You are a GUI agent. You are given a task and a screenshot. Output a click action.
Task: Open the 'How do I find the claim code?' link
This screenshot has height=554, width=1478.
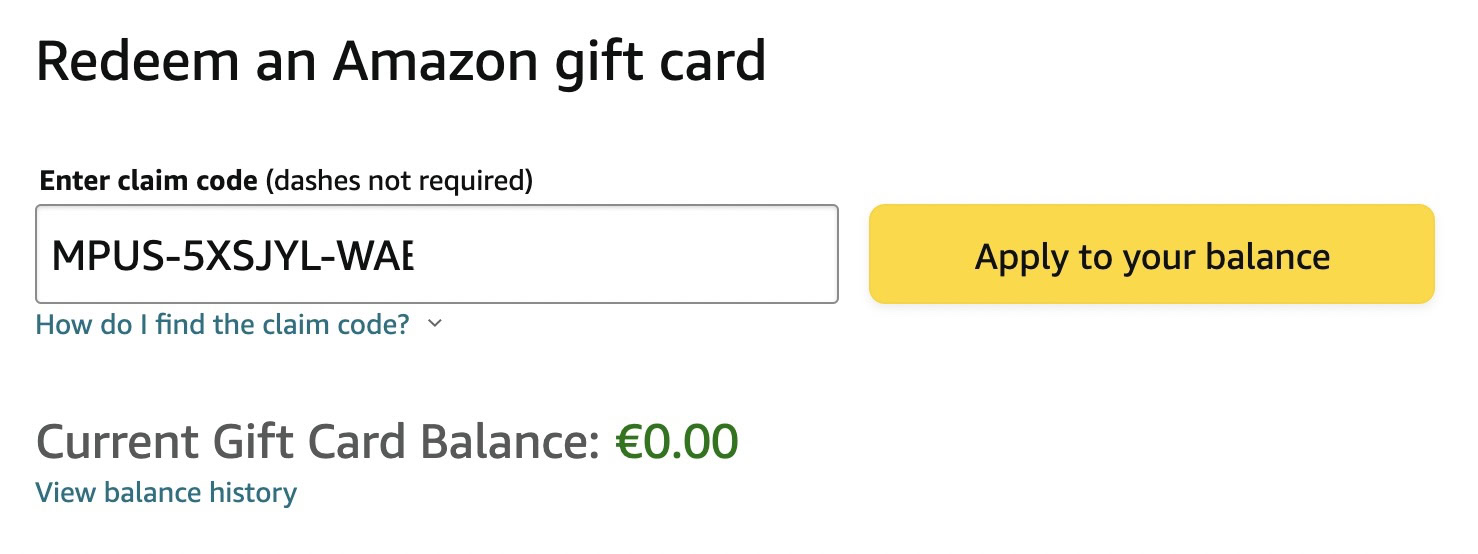(x=222, y=324)
